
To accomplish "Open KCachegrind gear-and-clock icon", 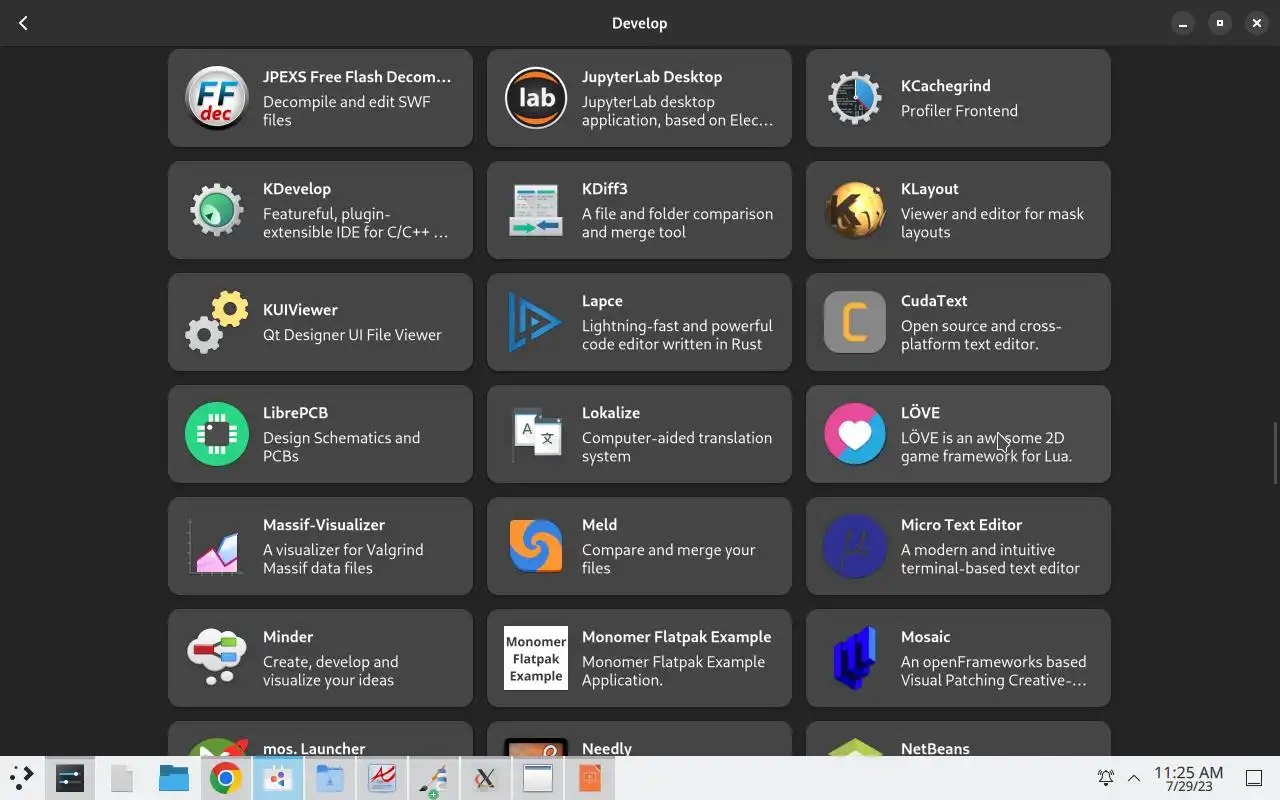I will point(855,98).
